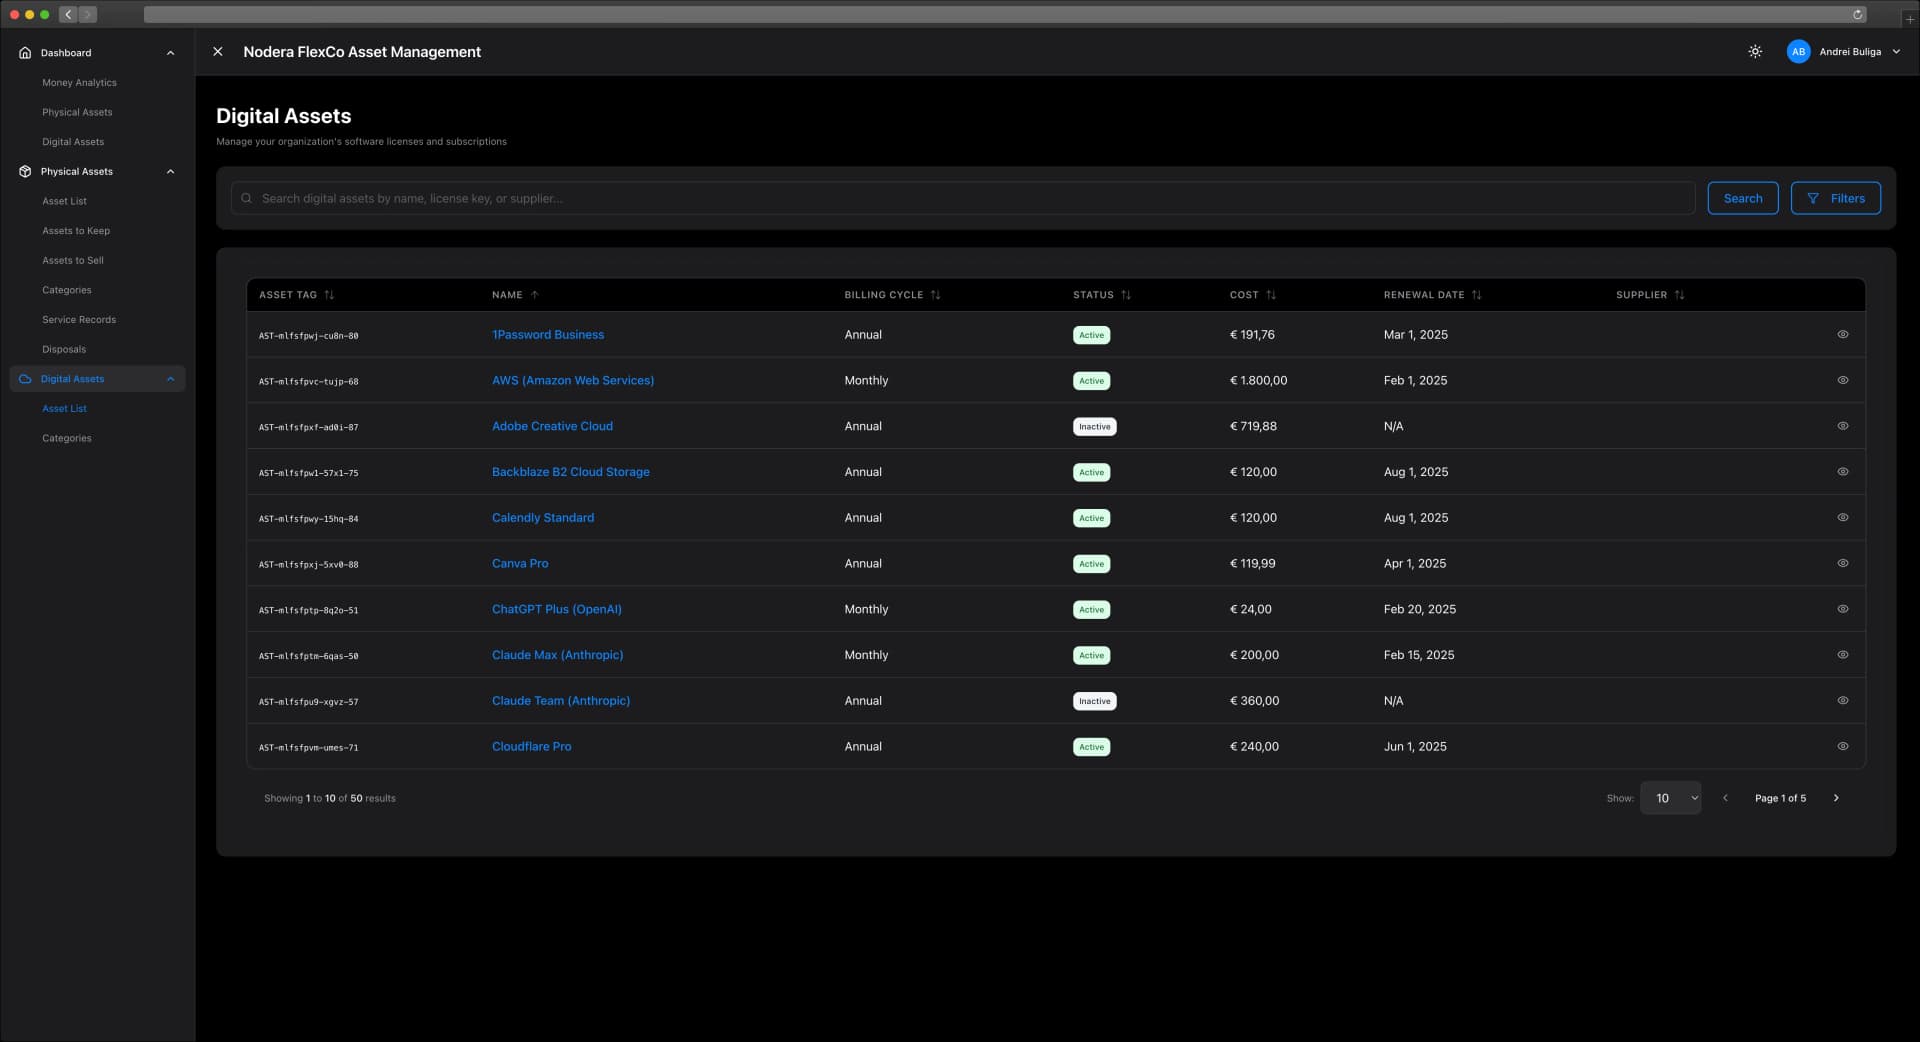The width and height of the screenshot is (1920, 1042).
Task: Click the browser address bar
Action: pyautogui.click(x=1005, y=15)
